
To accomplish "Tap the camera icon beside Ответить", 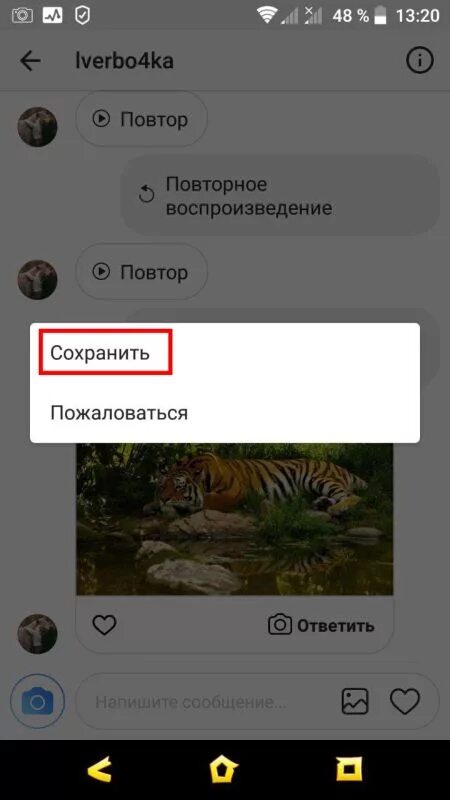I will (x=280, y=624).
